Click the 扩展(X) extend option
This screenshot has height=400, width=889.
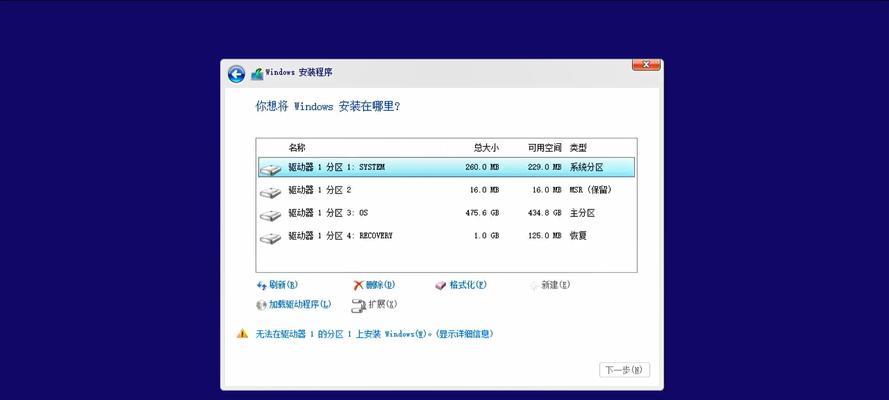(x=383, y=304)
